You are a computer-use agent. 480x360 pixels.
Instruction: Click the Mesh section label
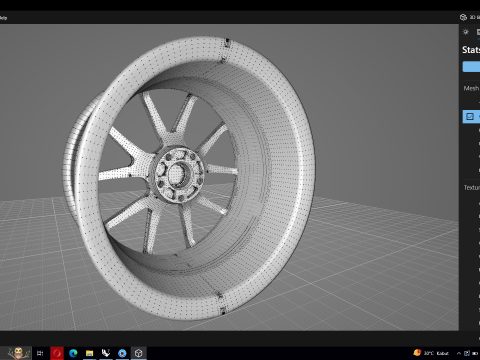pos(471,88)
